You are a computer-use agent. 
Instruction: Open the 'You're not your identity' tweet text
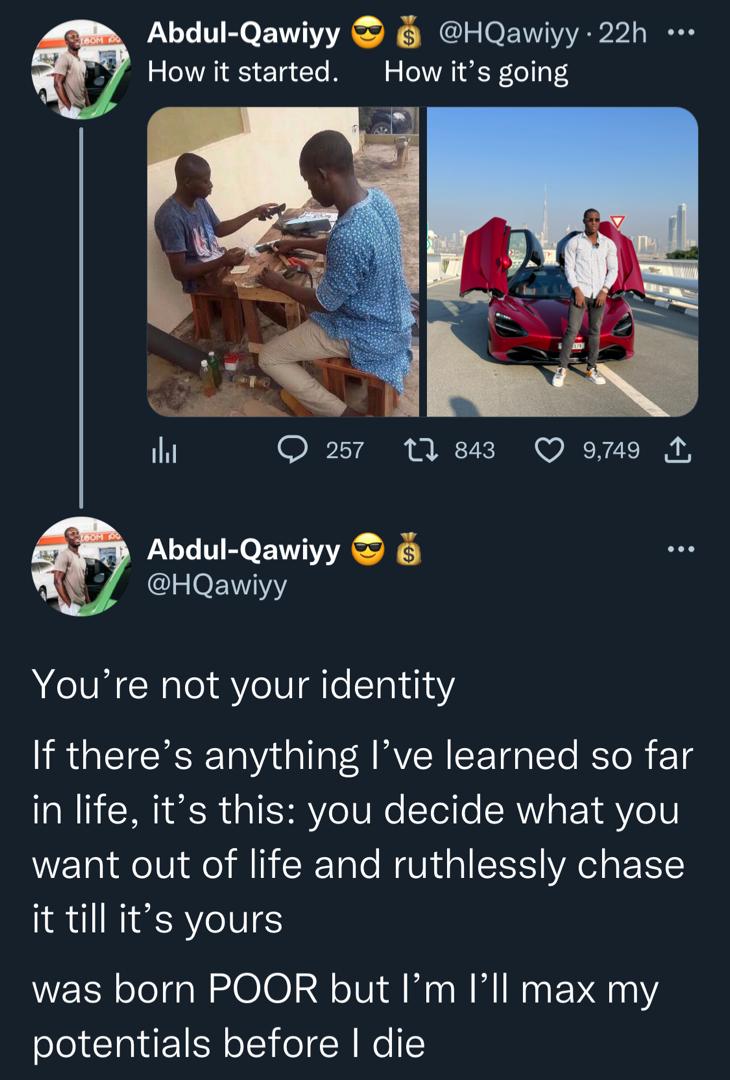pos(244,685)
